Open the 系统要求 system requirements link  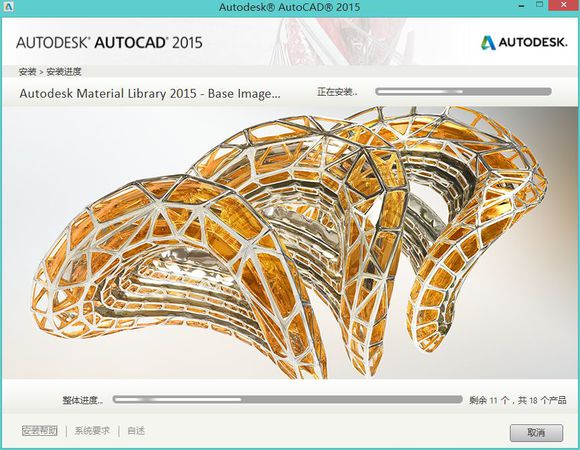tap(92, 431)
